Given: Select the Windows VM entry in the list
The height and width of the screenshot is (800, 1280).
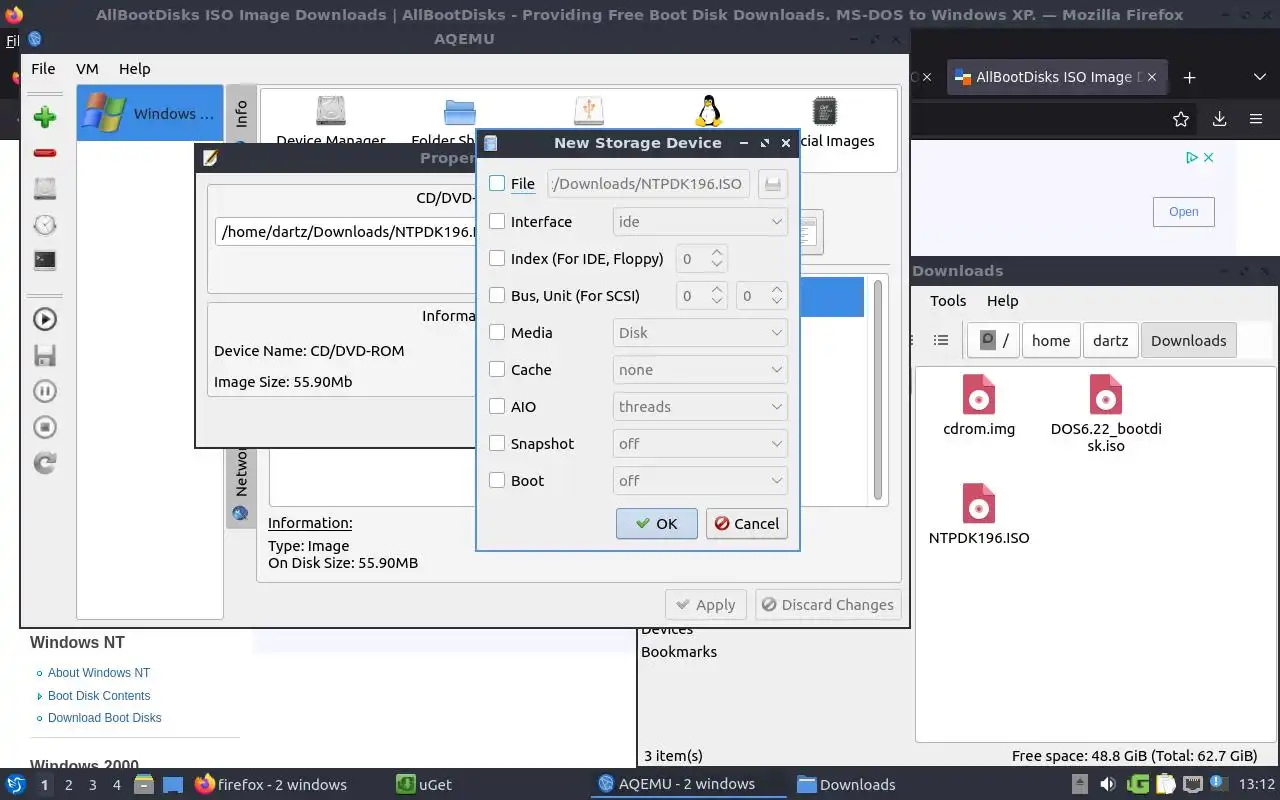Looking at the screenshot, I should pyautogui.click(x=150, y=113).
